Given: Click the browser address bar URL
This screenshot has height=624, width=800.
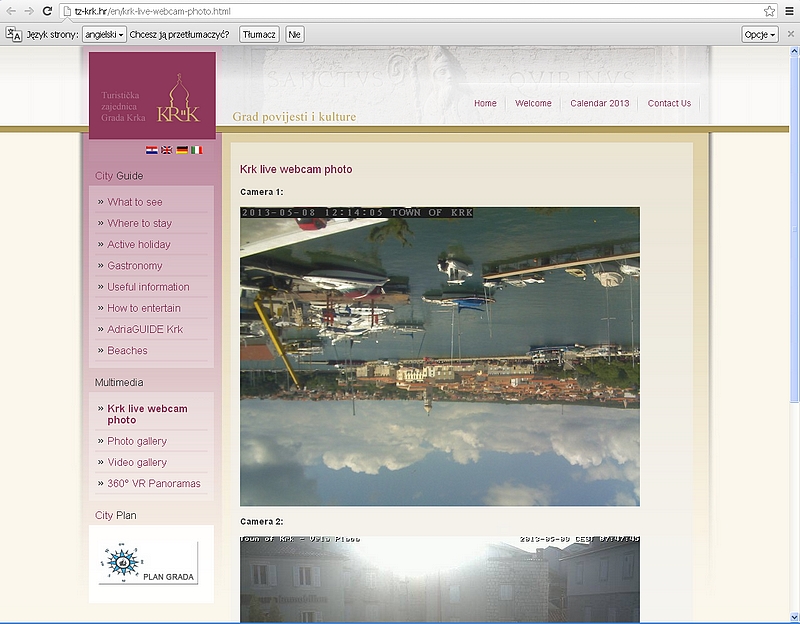Looking at the screenshot, I should [x=400, y=11].
